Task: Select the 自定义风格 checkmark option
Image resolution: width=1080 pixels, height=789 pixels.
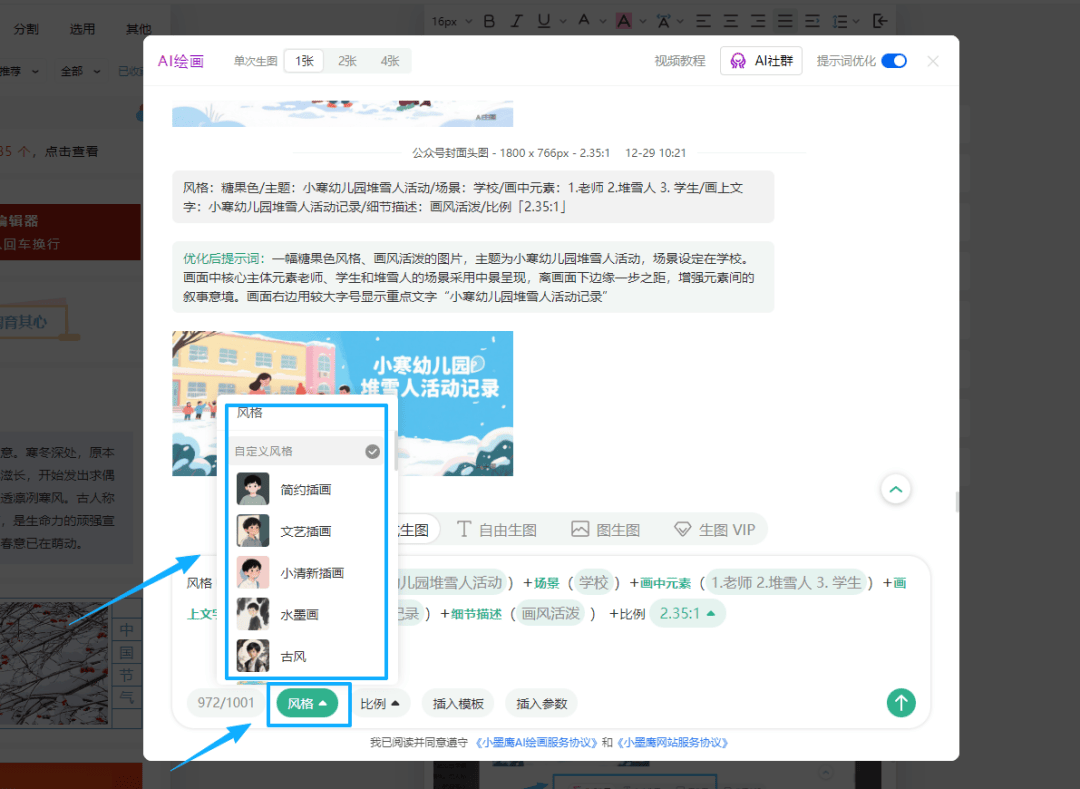Action: click(x=372, y=451)
